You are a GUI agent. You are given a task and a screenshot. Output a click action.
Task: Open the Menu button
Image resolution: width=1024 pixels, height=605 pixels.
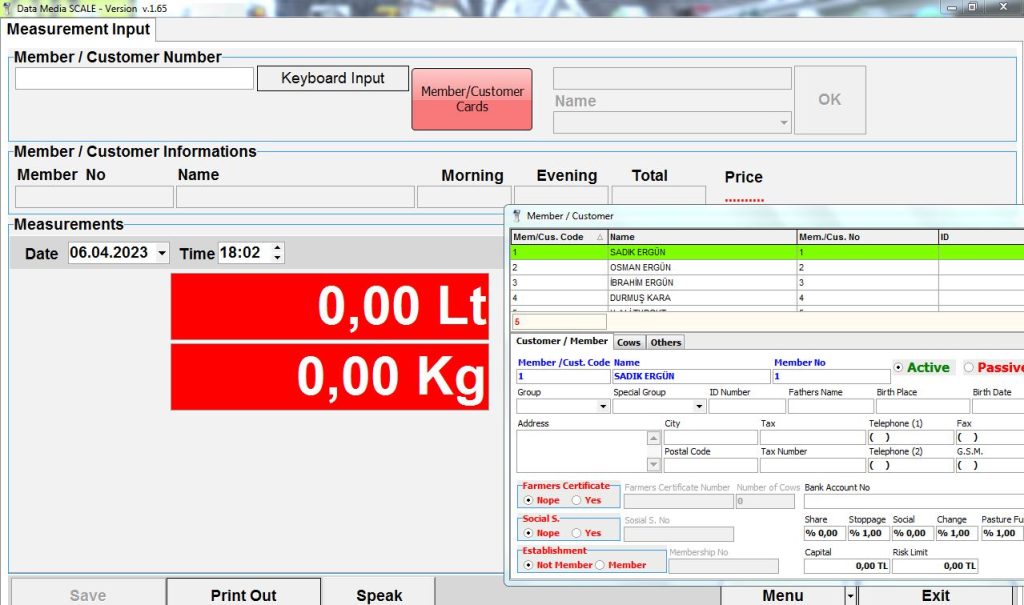tap(782, 596)
